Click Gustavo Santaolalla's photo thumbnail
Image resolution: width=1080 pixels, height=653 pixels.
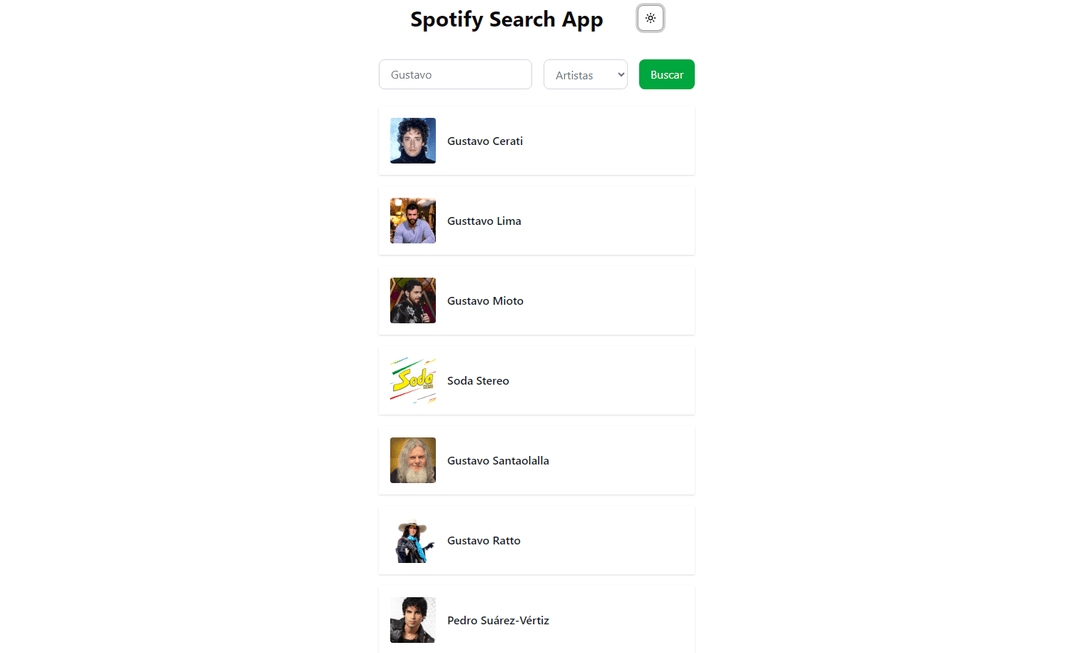point(413,461)
